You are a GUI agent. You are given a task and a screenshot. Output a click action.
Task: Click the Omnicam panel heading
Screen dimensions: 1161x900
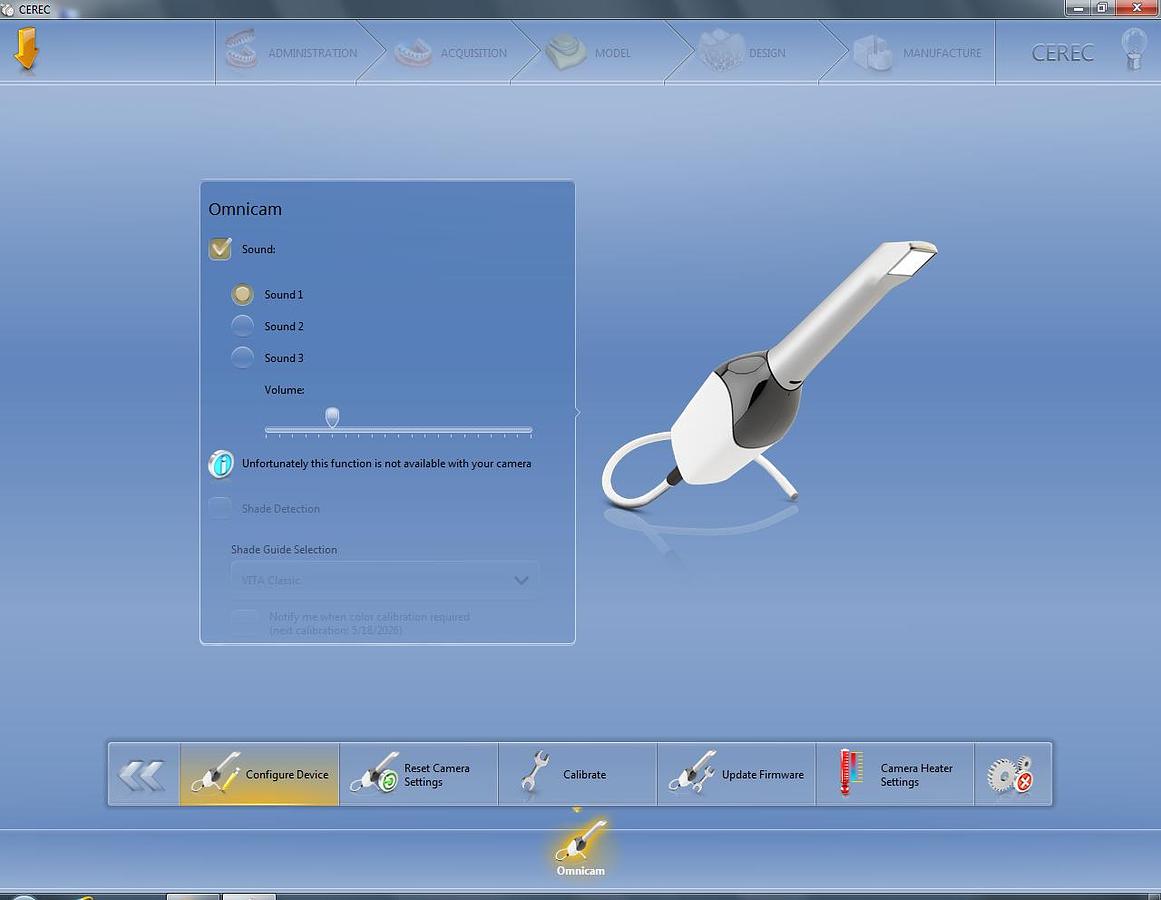click(x=245, y=209)
